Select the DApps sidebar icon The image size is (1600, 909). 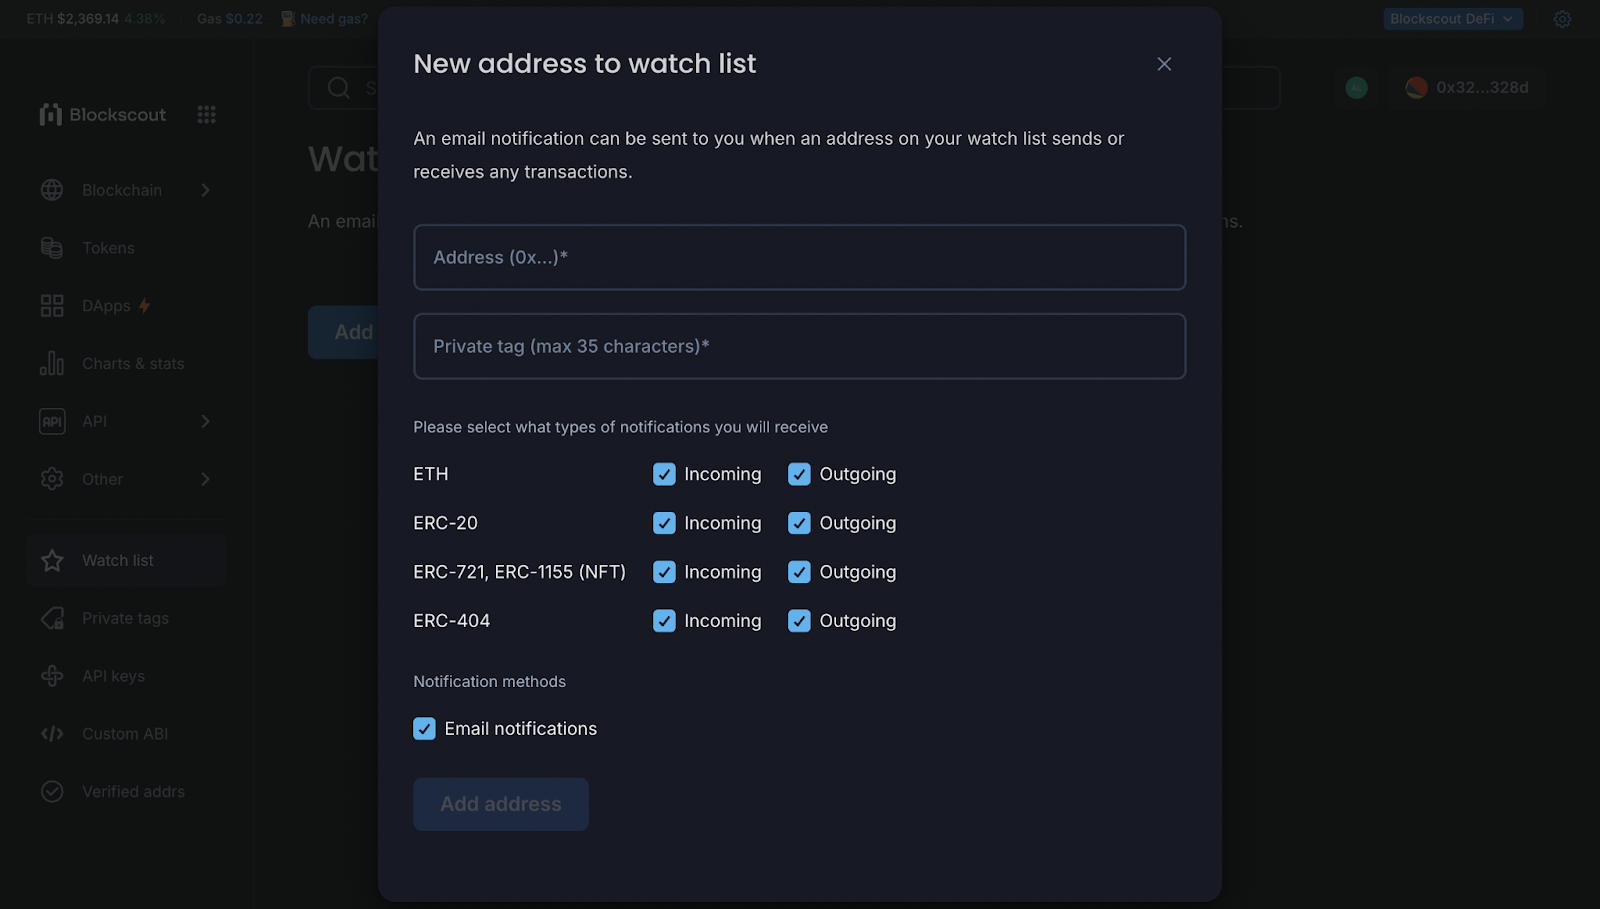[x=51, y=305]
